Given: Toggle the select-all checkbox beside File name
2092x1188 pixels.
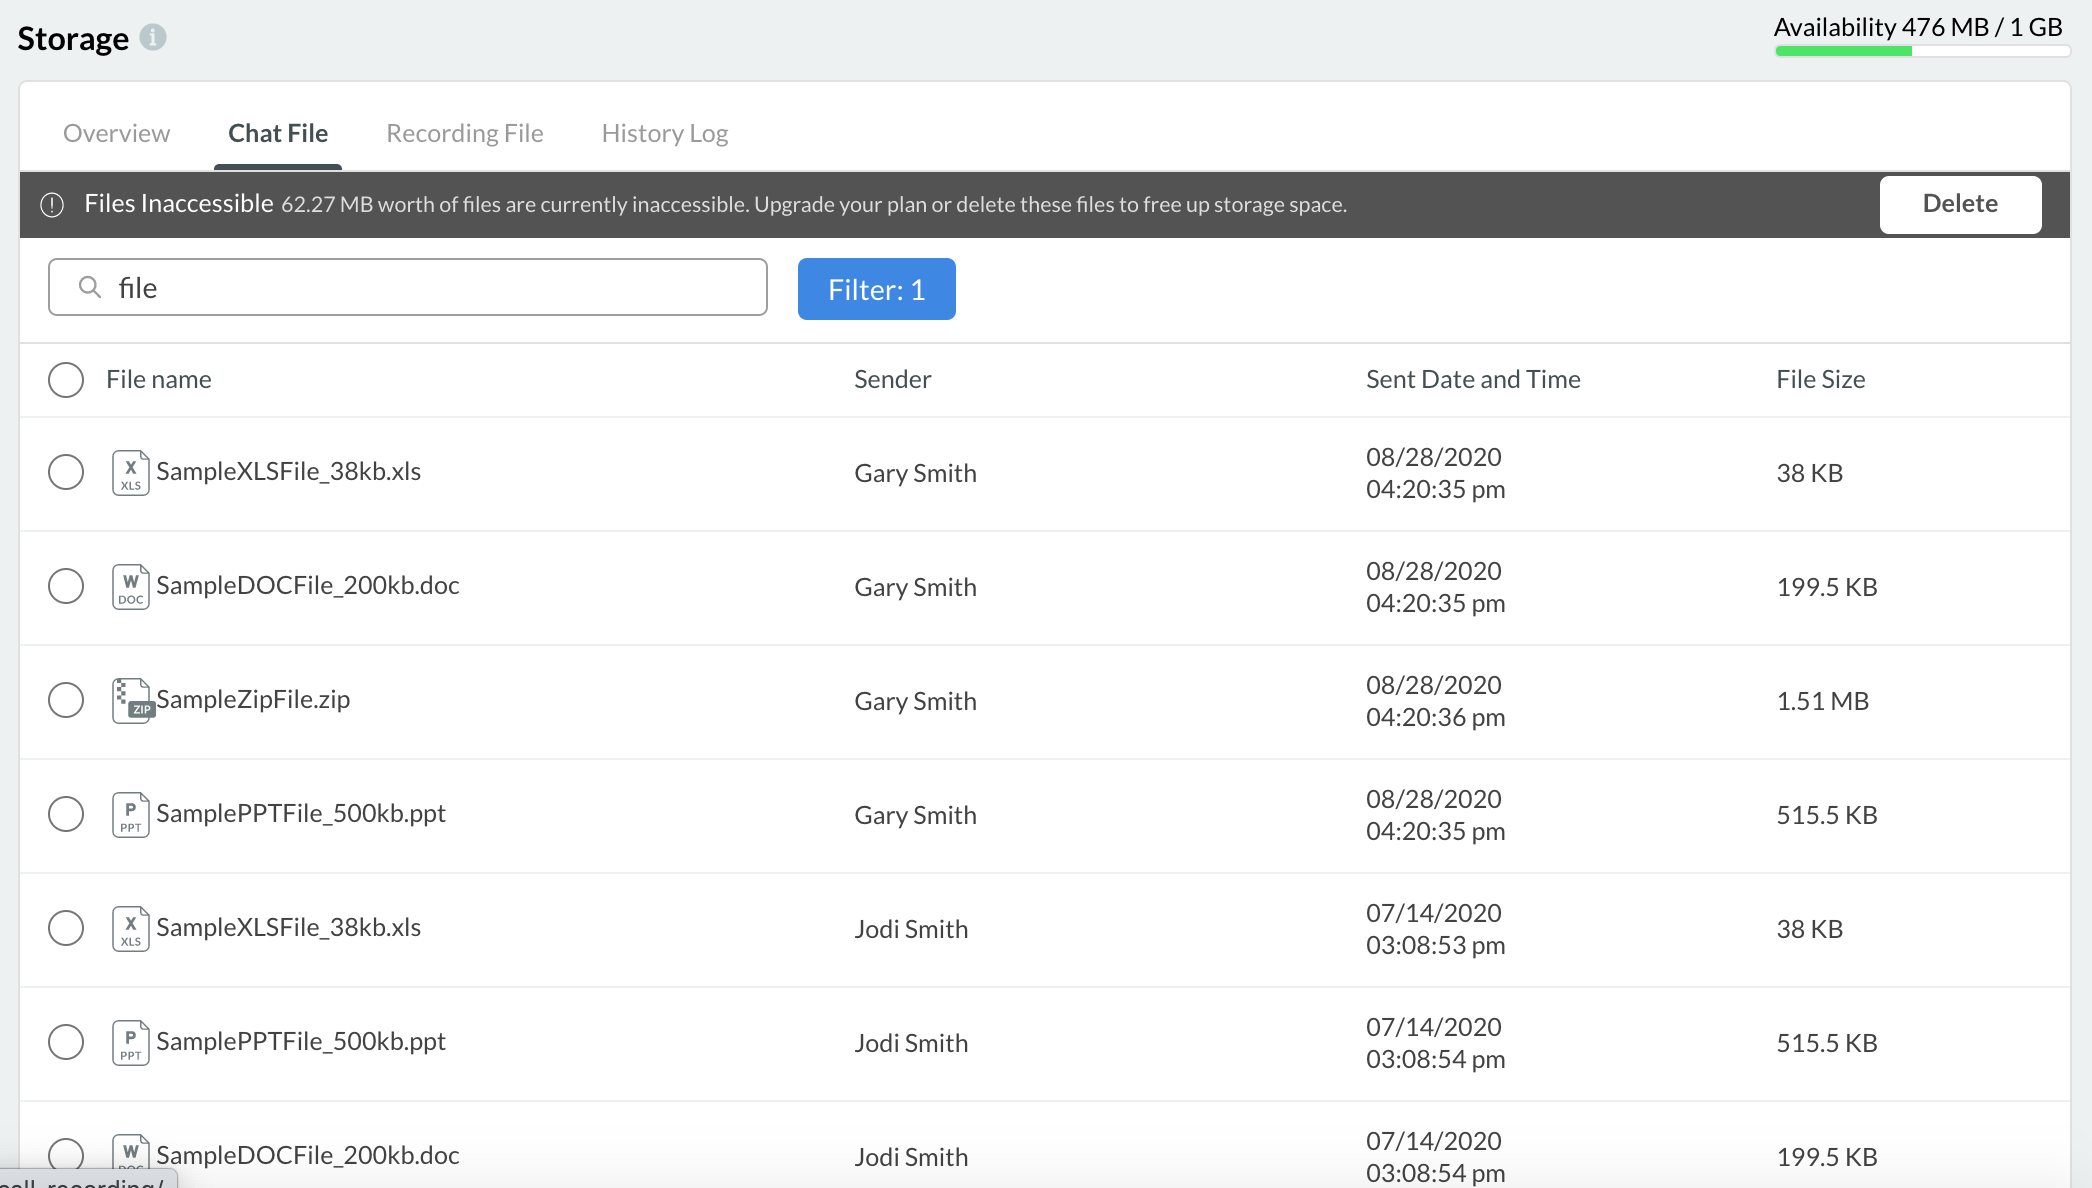Looking at the screenshot, I should [x=66, y=380].
